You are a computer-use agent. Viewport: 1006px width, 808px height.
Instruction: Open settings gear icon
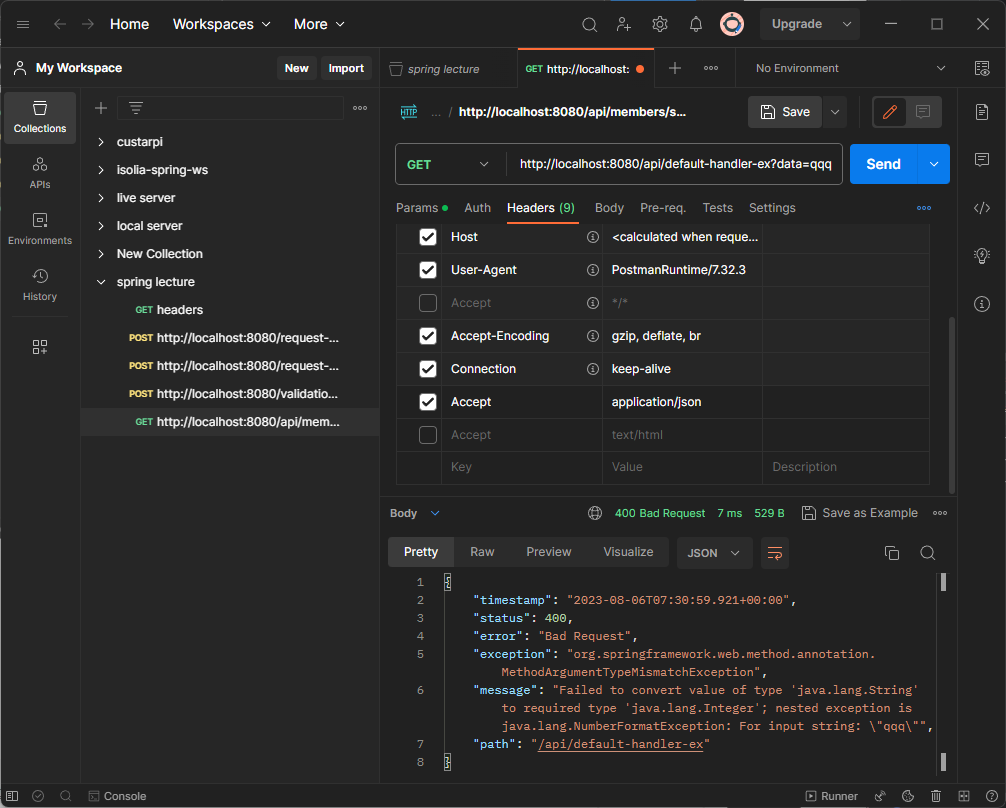660,24
